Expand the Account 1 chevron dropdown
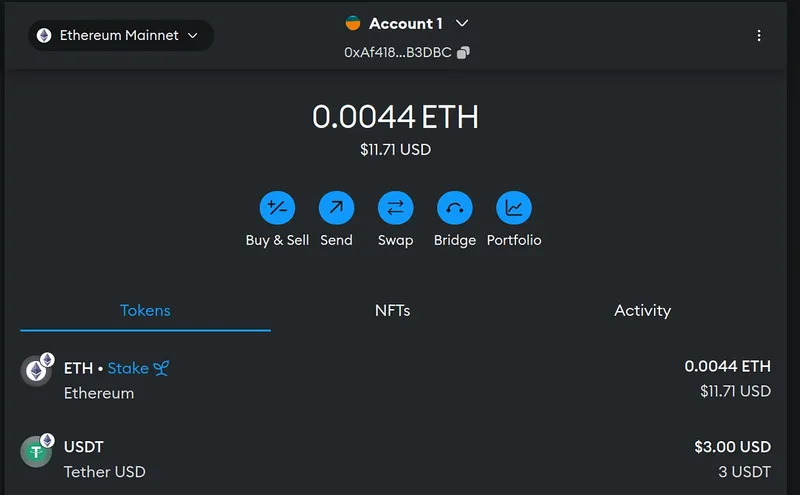 coord(461,23)
